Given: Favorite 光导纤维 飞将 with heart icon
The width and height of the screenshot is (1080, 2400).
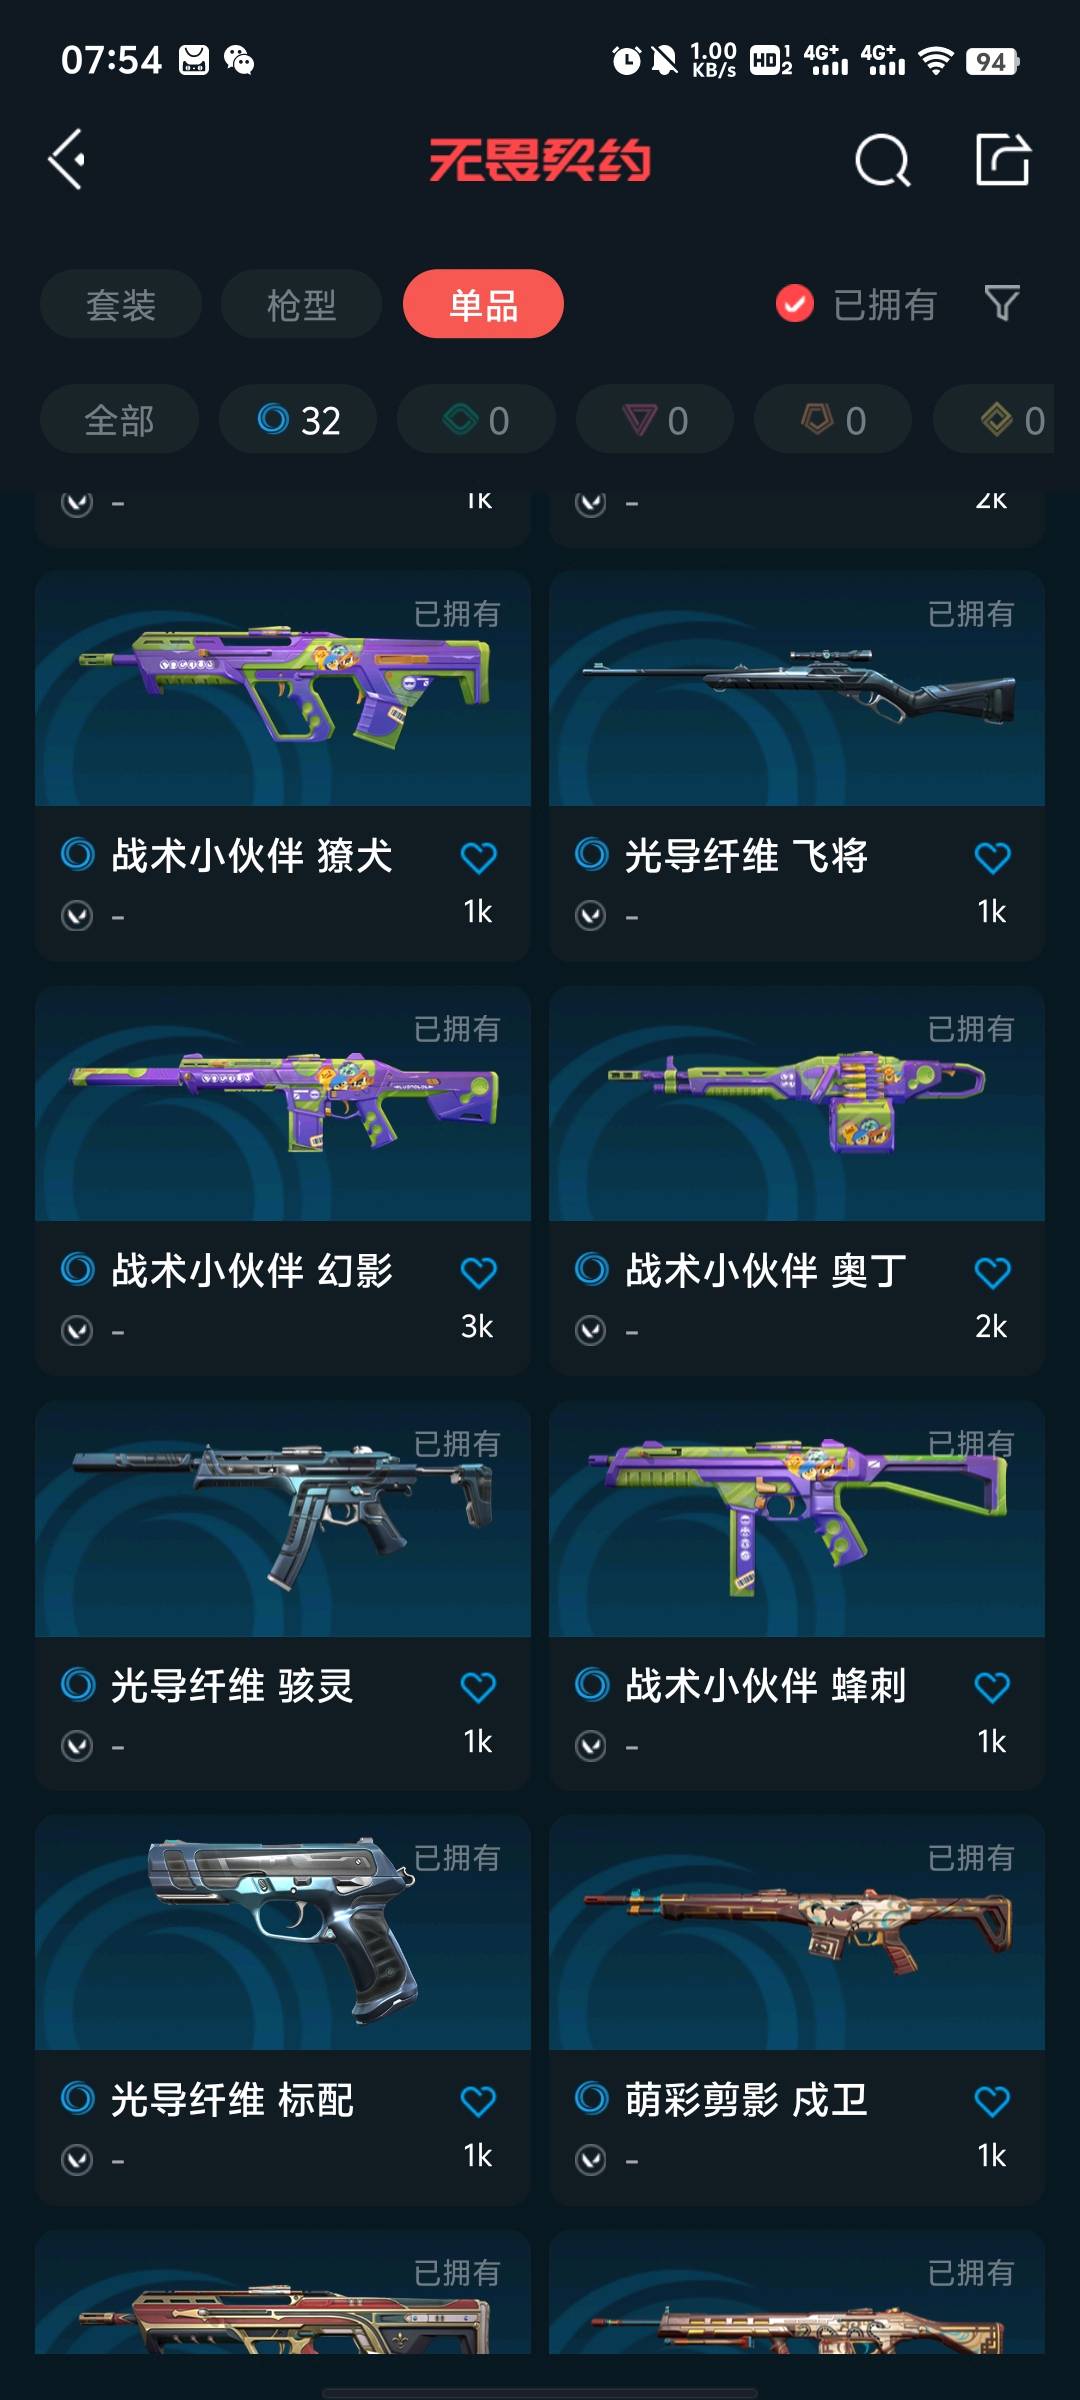Looking at the screenshot, I should (992, 857).
